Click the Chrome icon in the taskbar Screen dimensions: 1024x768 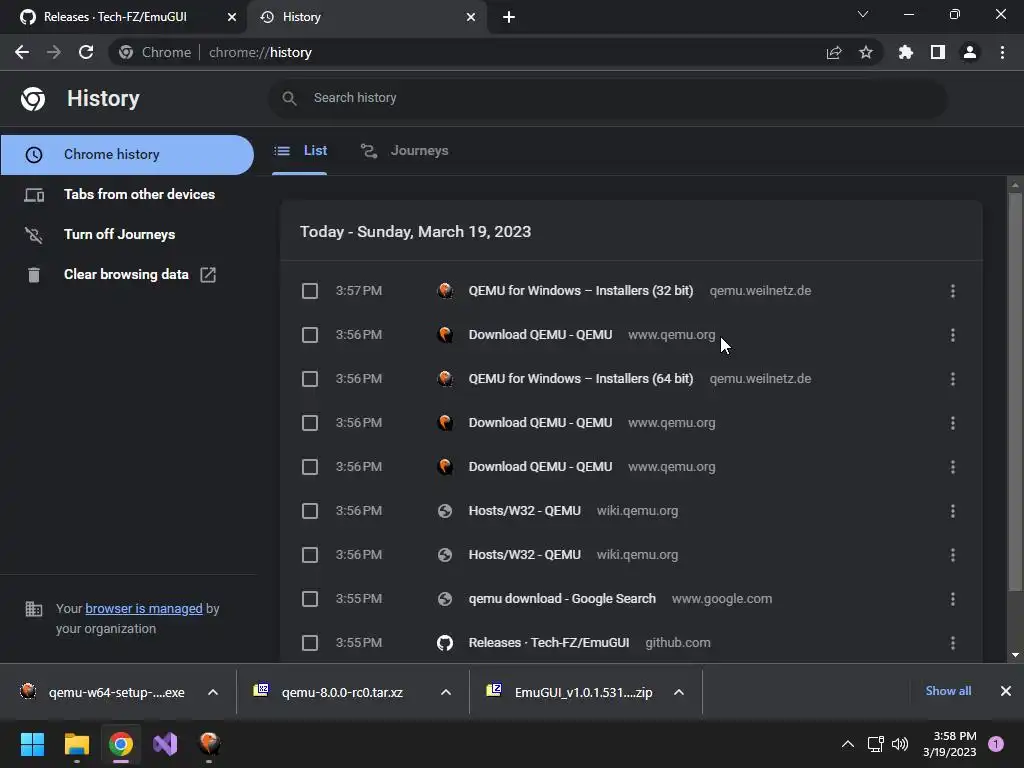(121, 744)
